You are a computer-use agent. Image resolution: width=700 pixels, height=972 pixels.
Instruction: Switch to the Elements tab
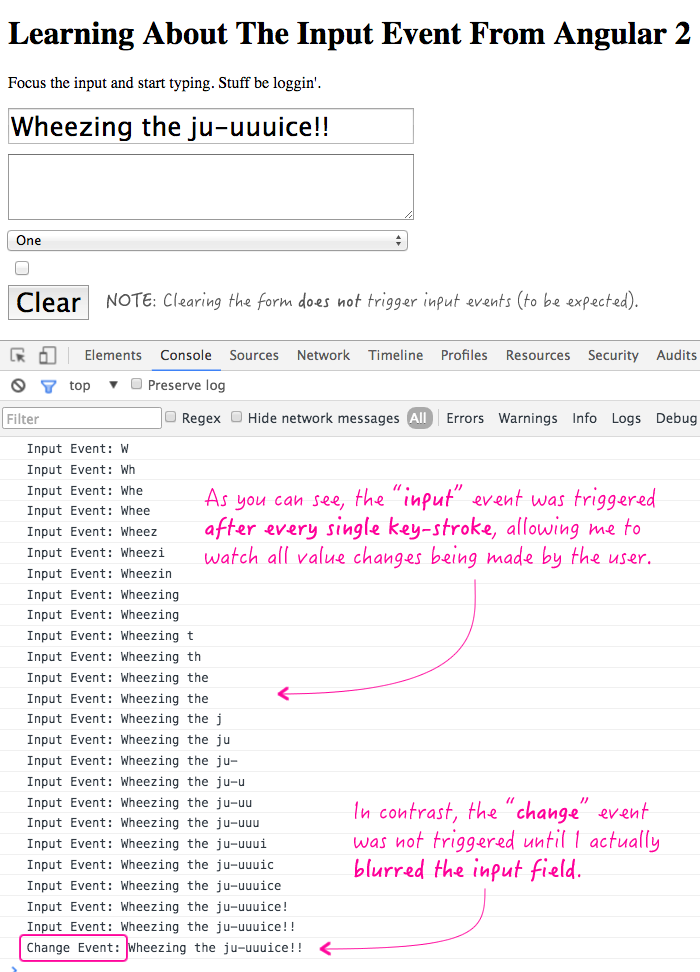[113, 356]
